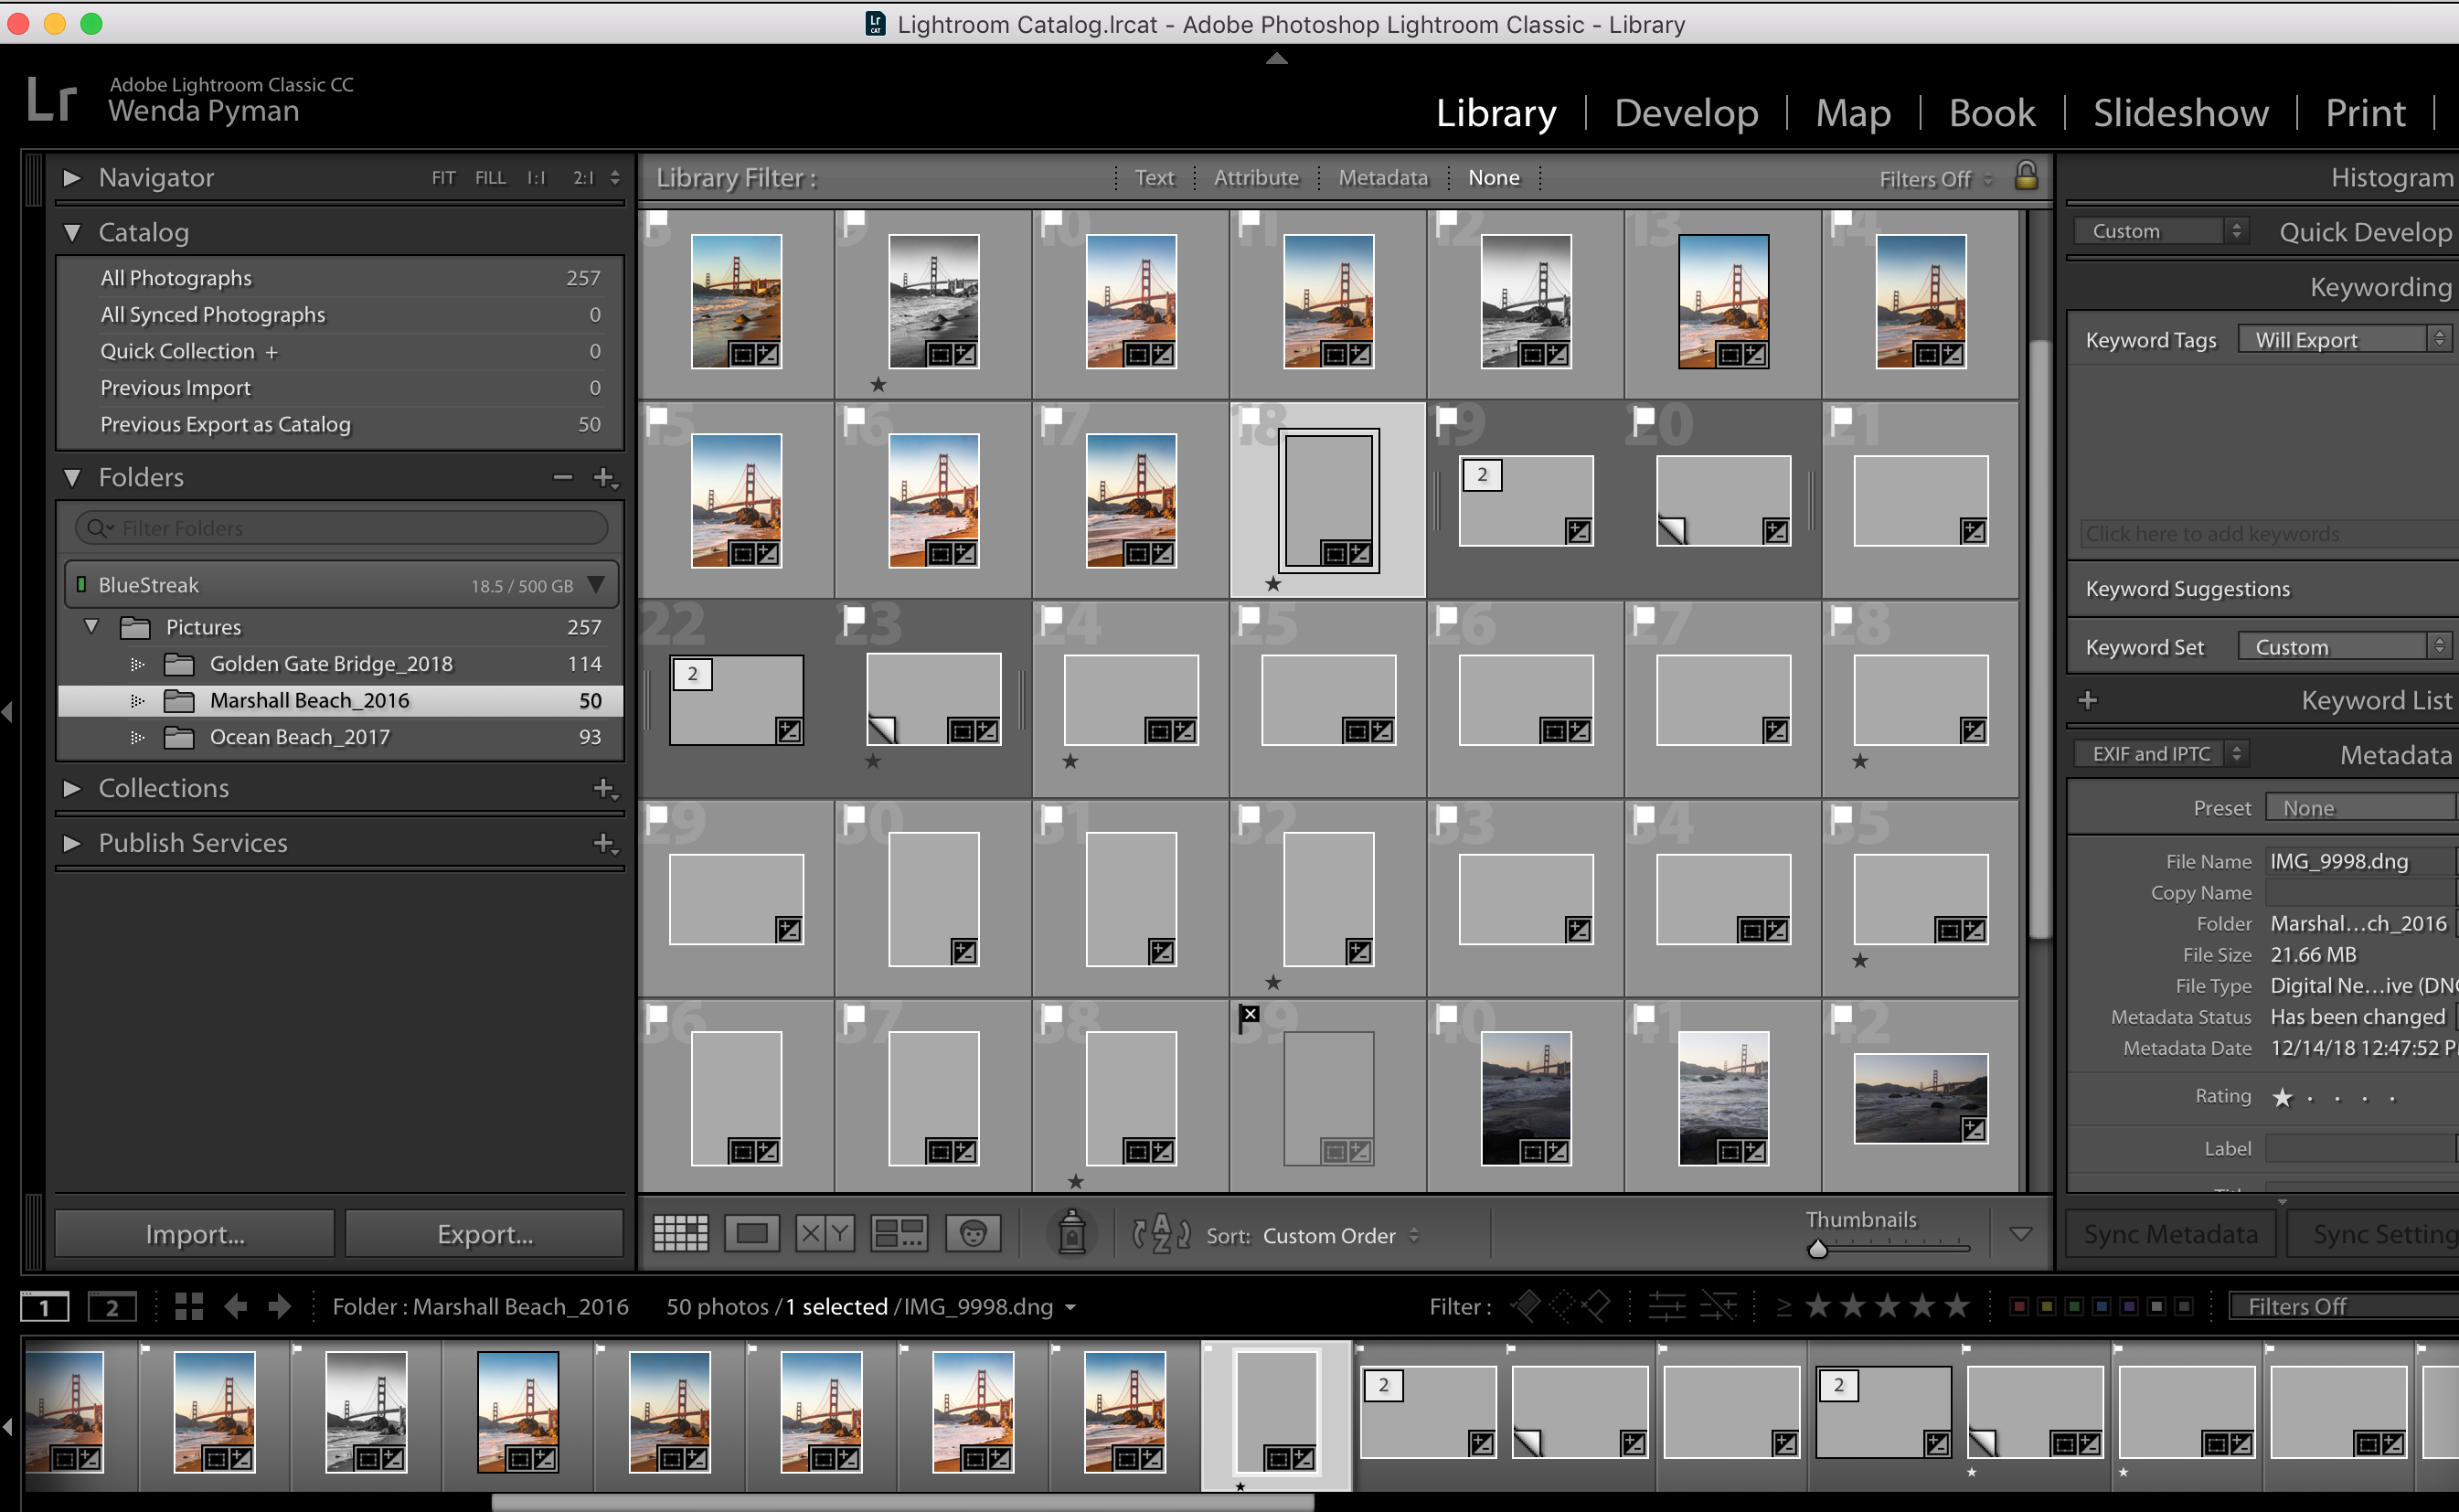2459x1512 pixels.
Task: Adjust the Thumbnails size slider
Action: click(x=1817, y=1248)
